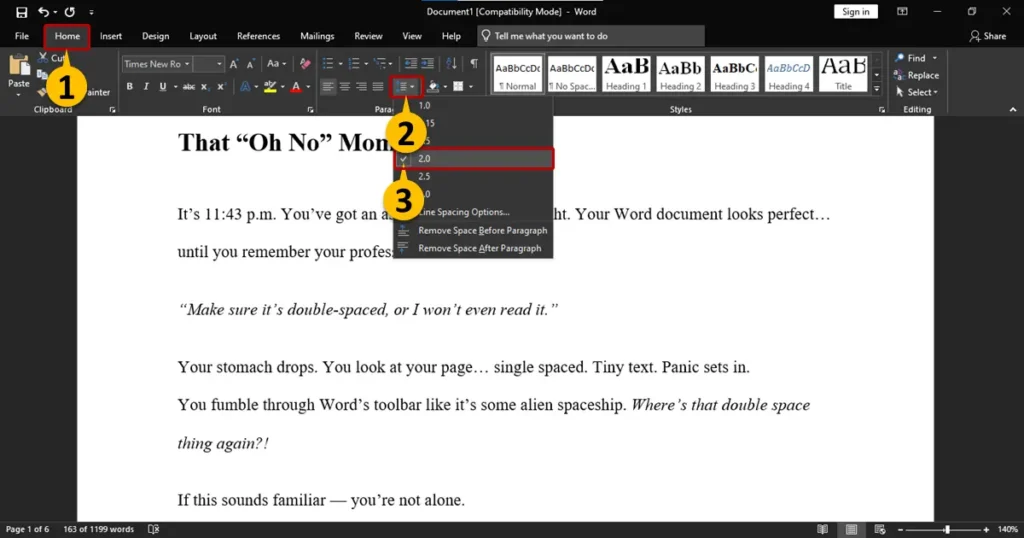Image resolution: width=1024 pixels, height=538 pixels.
Task: Open the font color dropdown arrow
Action: coord(308,86)
